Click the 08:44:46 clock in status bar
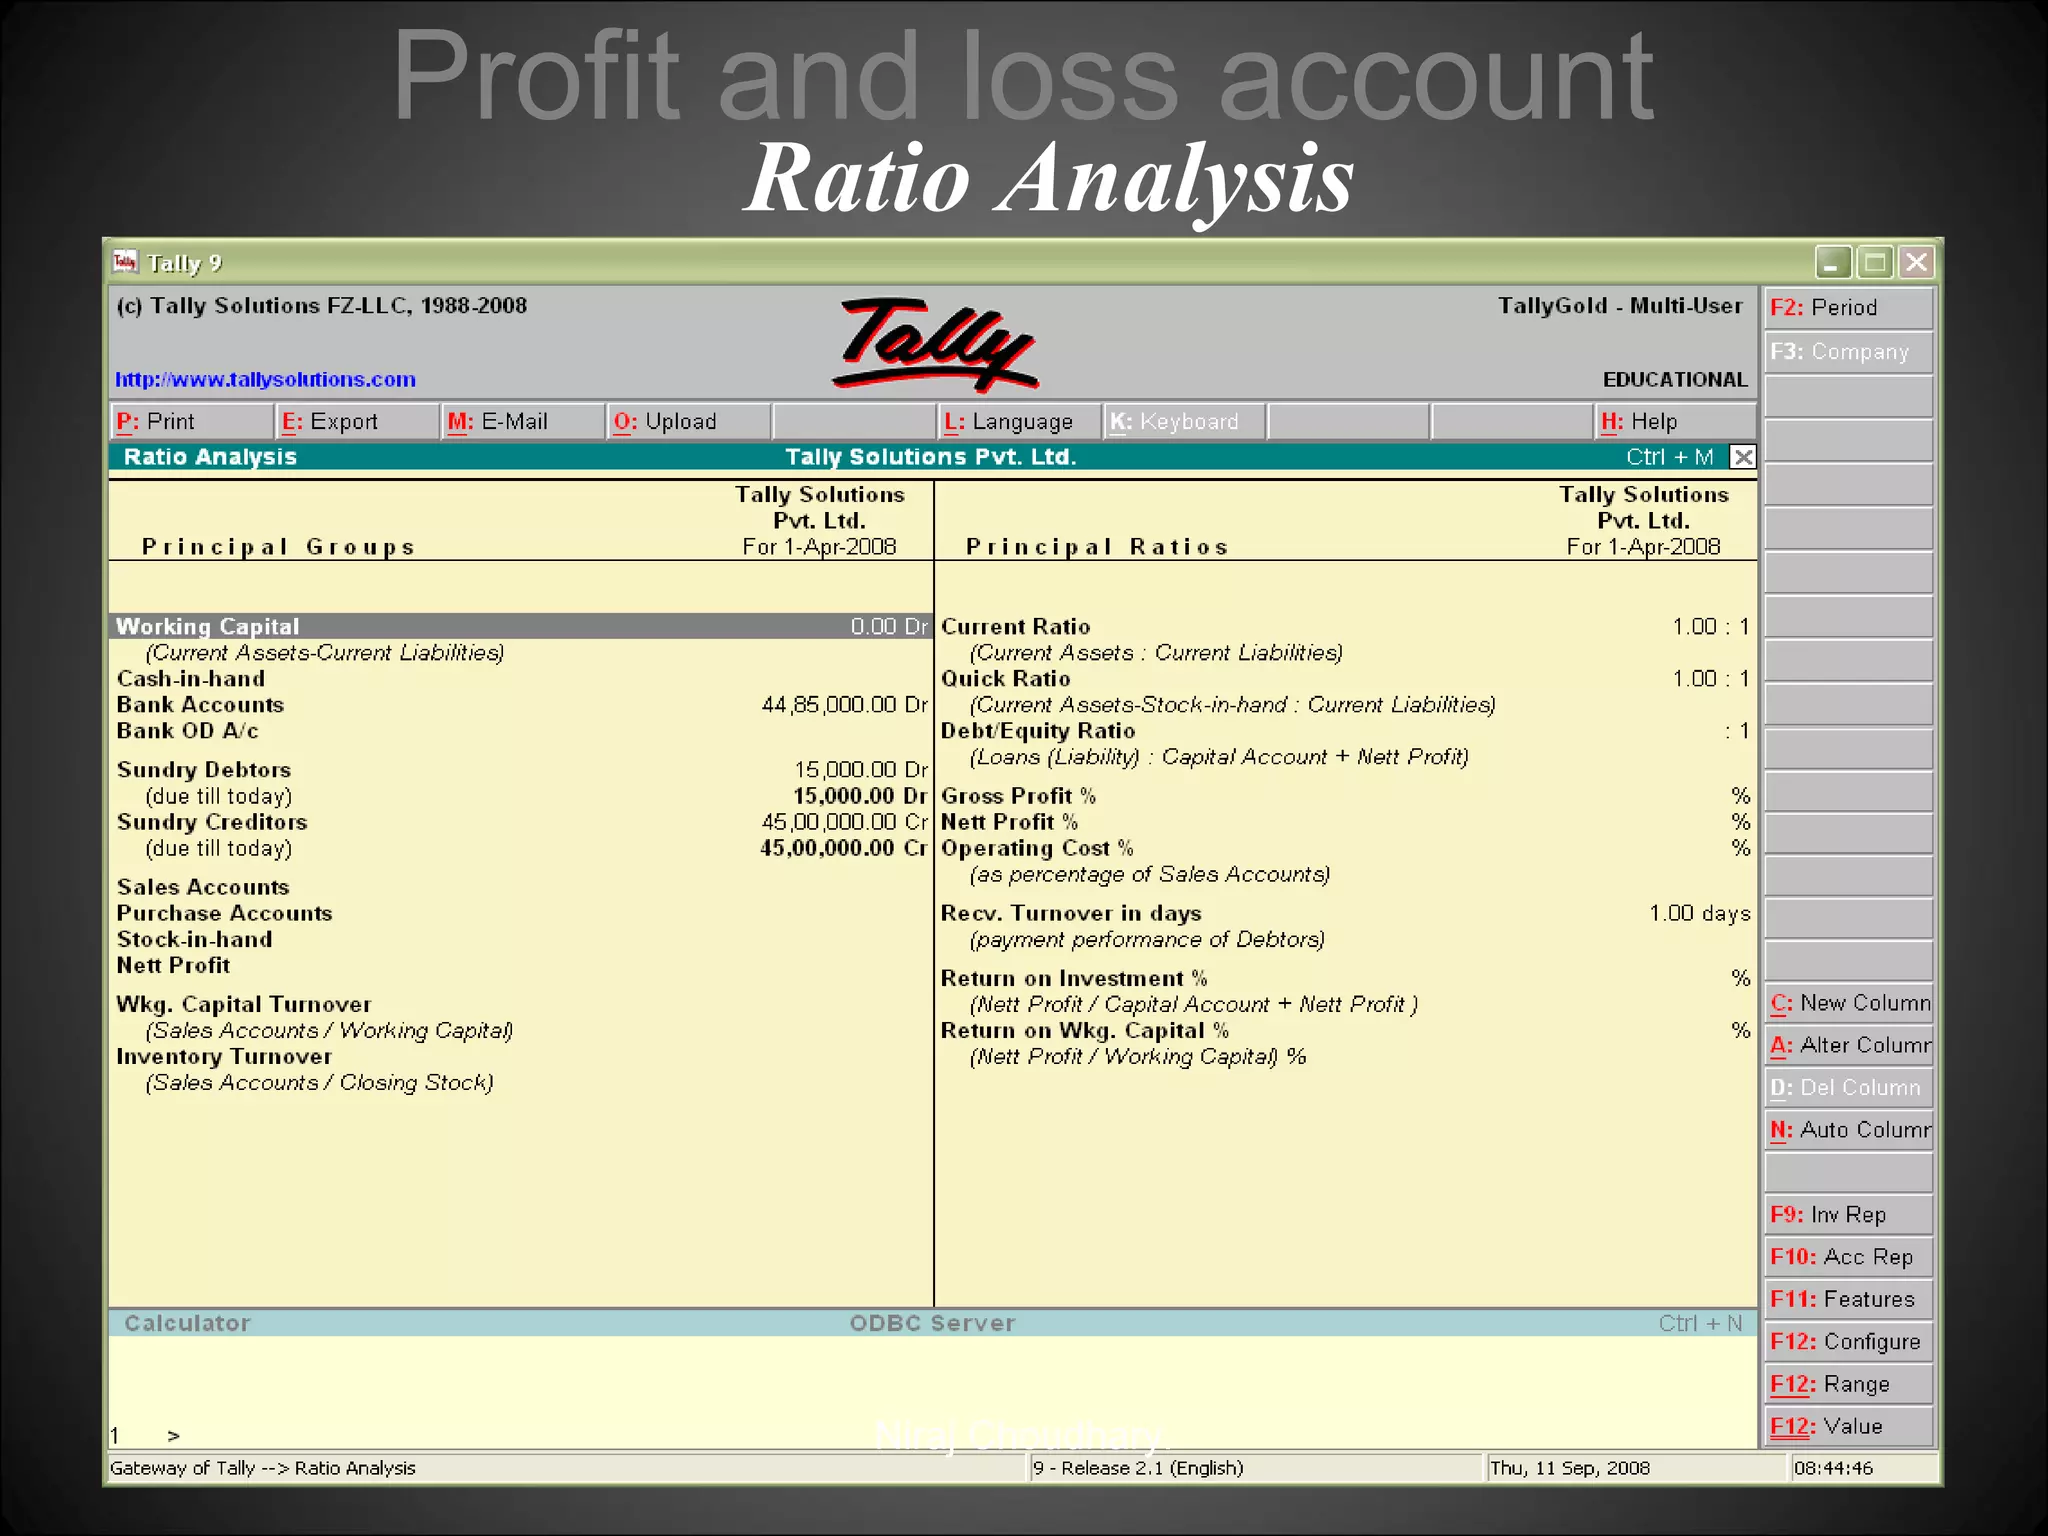Viewport: 2048px width, 1536px height. coord(1833,1468)
